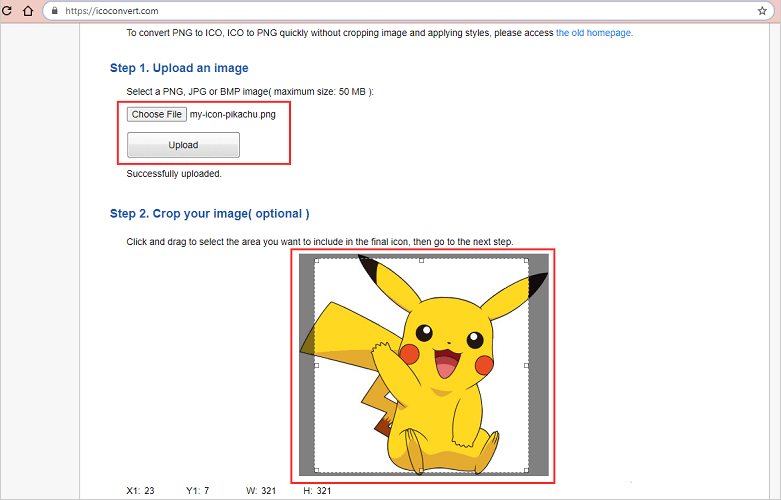Click the 'Select a PNG, JPG or BMP image' instruction
Viewport: 781px width, 500px height.
tap(250, 92)
